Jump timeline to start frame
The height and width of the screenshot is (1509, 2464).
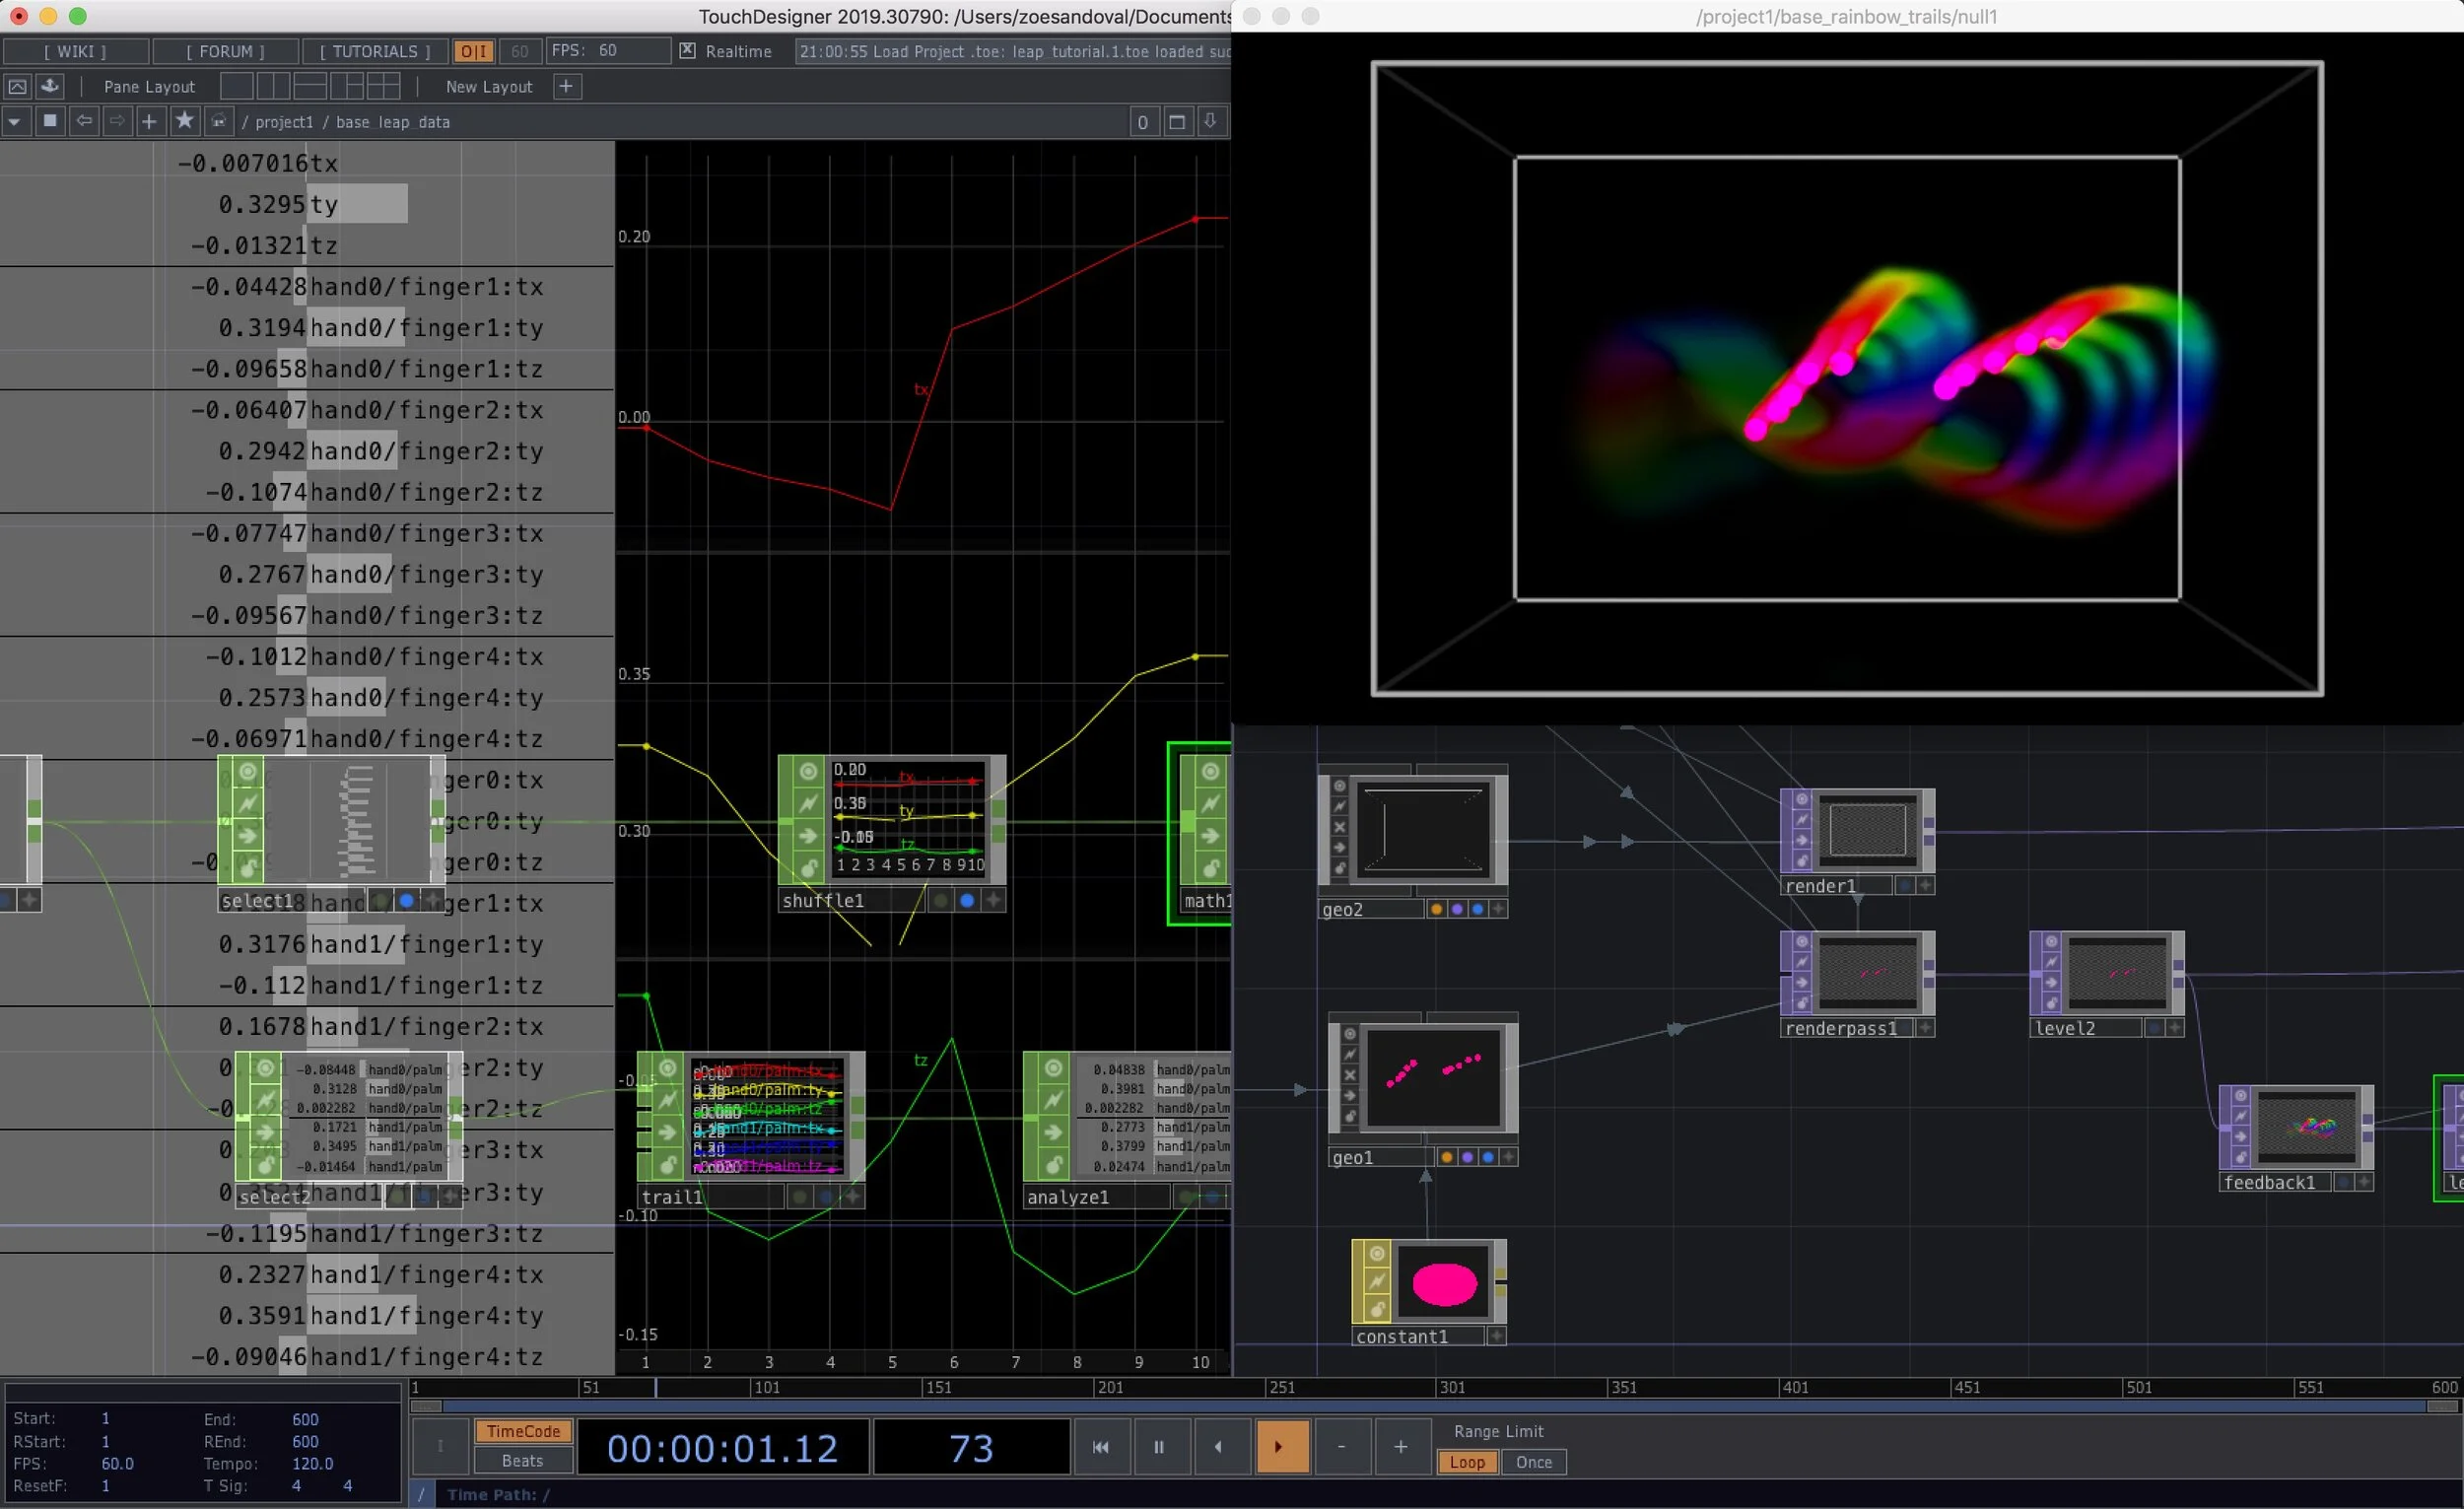pos(1100,1447)
